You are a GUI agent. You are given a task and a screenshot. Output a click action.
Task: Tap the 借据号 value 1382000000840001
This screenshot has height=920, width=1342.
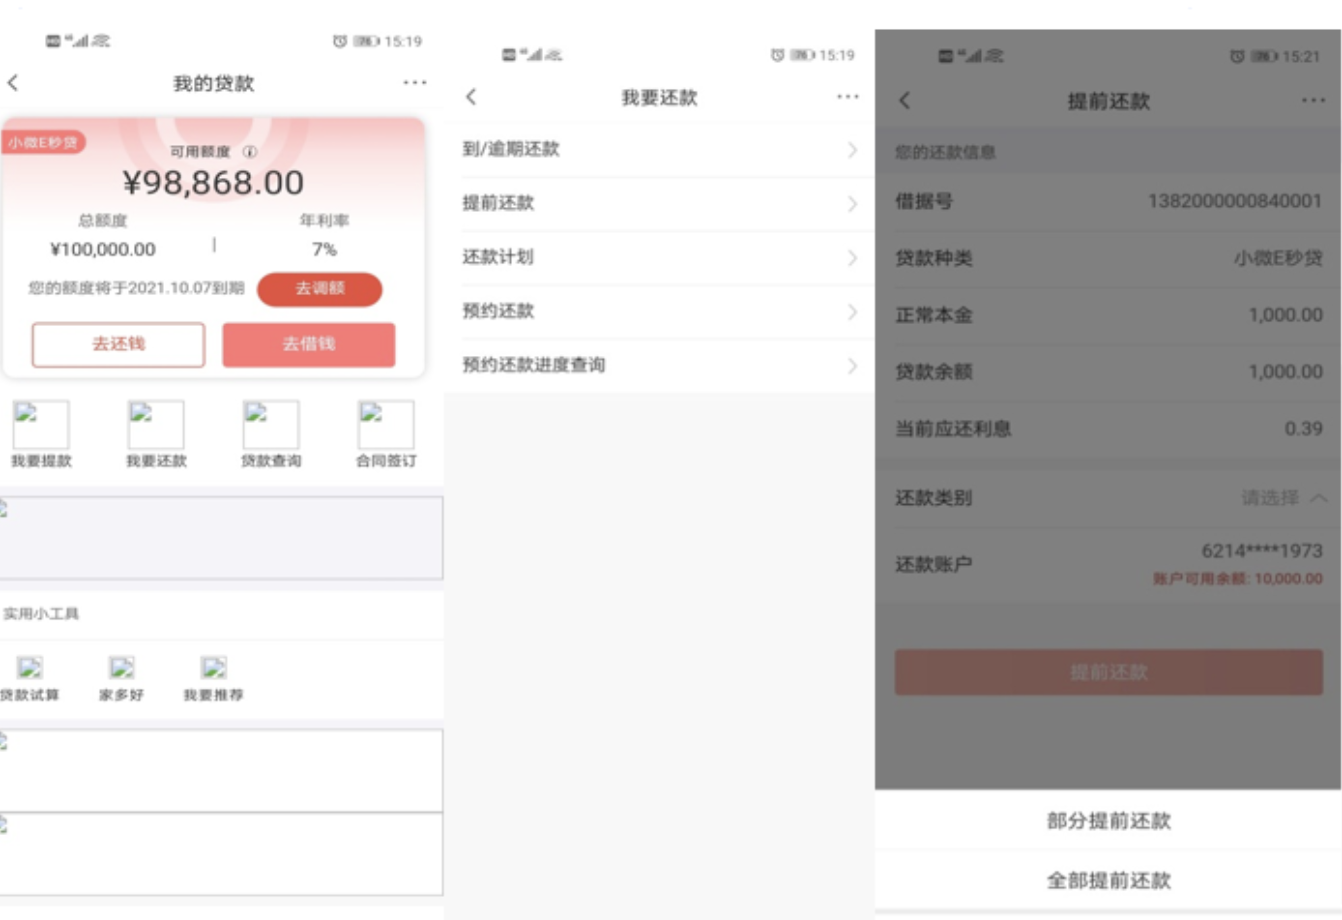(x=1235, y=201)
